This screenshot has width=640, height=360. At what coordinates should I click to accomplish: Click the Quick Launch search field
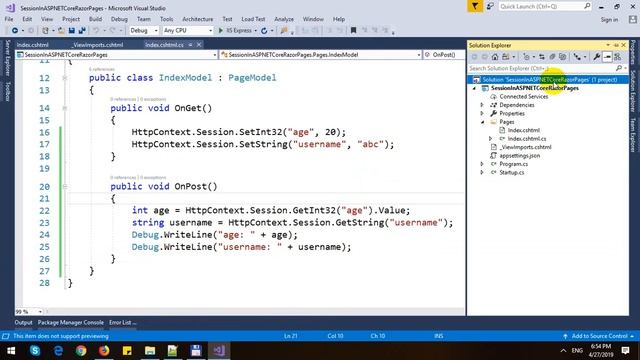[545, 7]
